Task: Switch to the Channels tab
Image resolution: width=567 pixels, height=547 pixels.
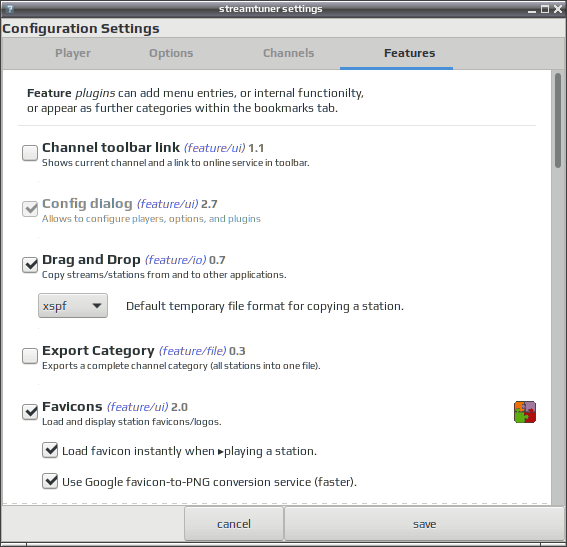Action: 289,53
